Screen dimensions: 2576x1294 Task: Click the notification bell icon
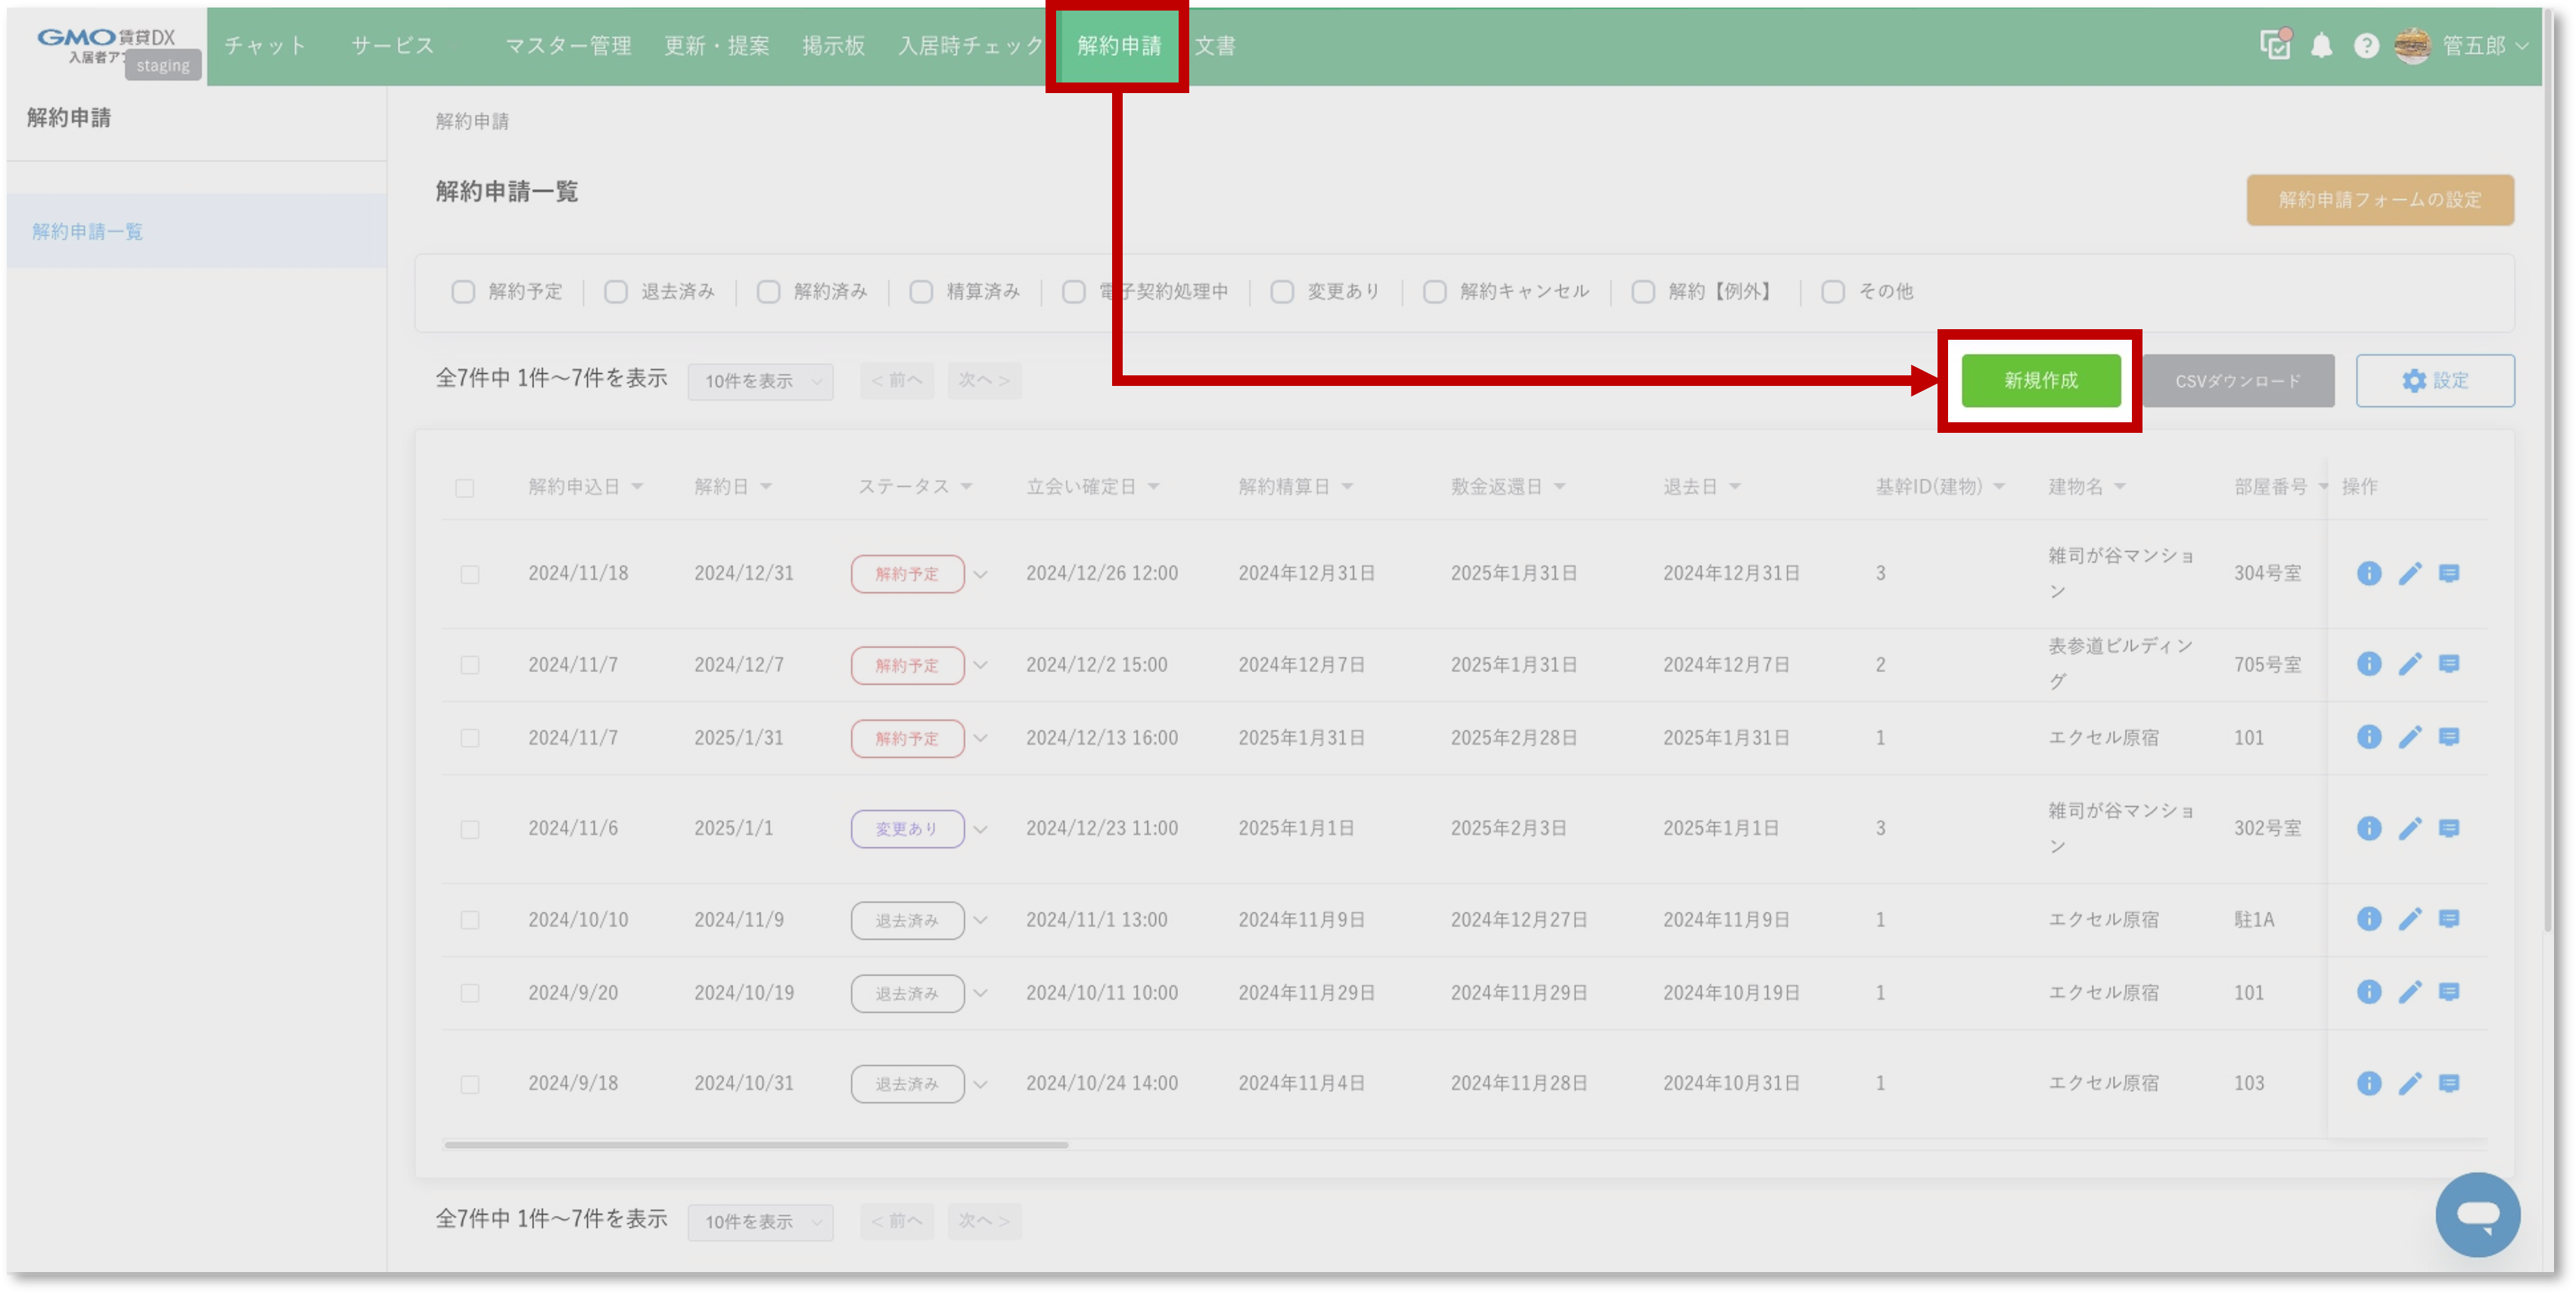[2321, 46]
